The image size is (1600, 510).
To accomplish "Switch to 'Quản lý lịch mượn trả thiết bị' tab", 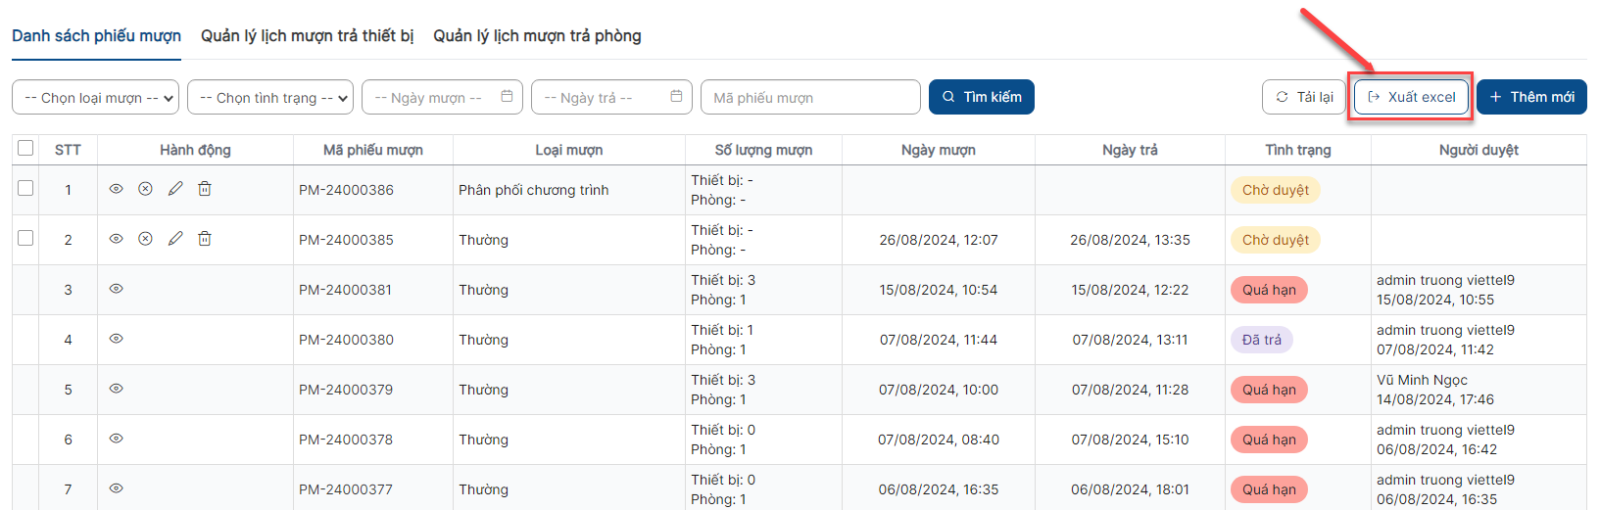I will point(307,36).
